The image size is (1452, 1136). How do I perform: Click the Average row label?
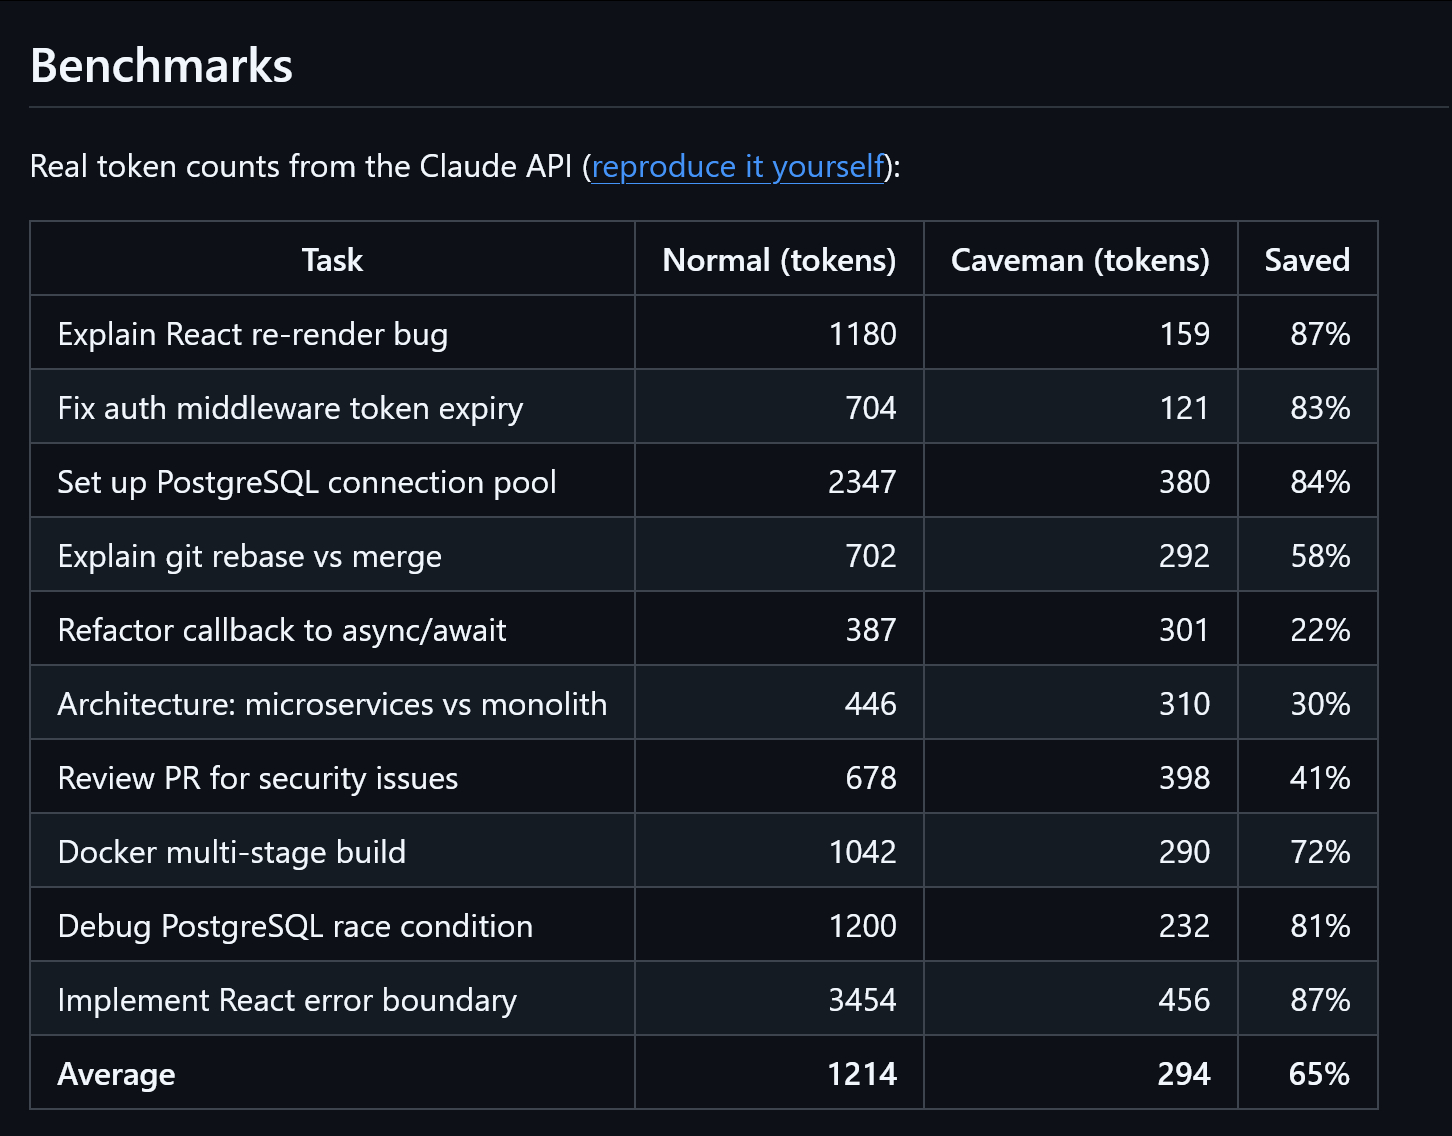click(117, 1074)
